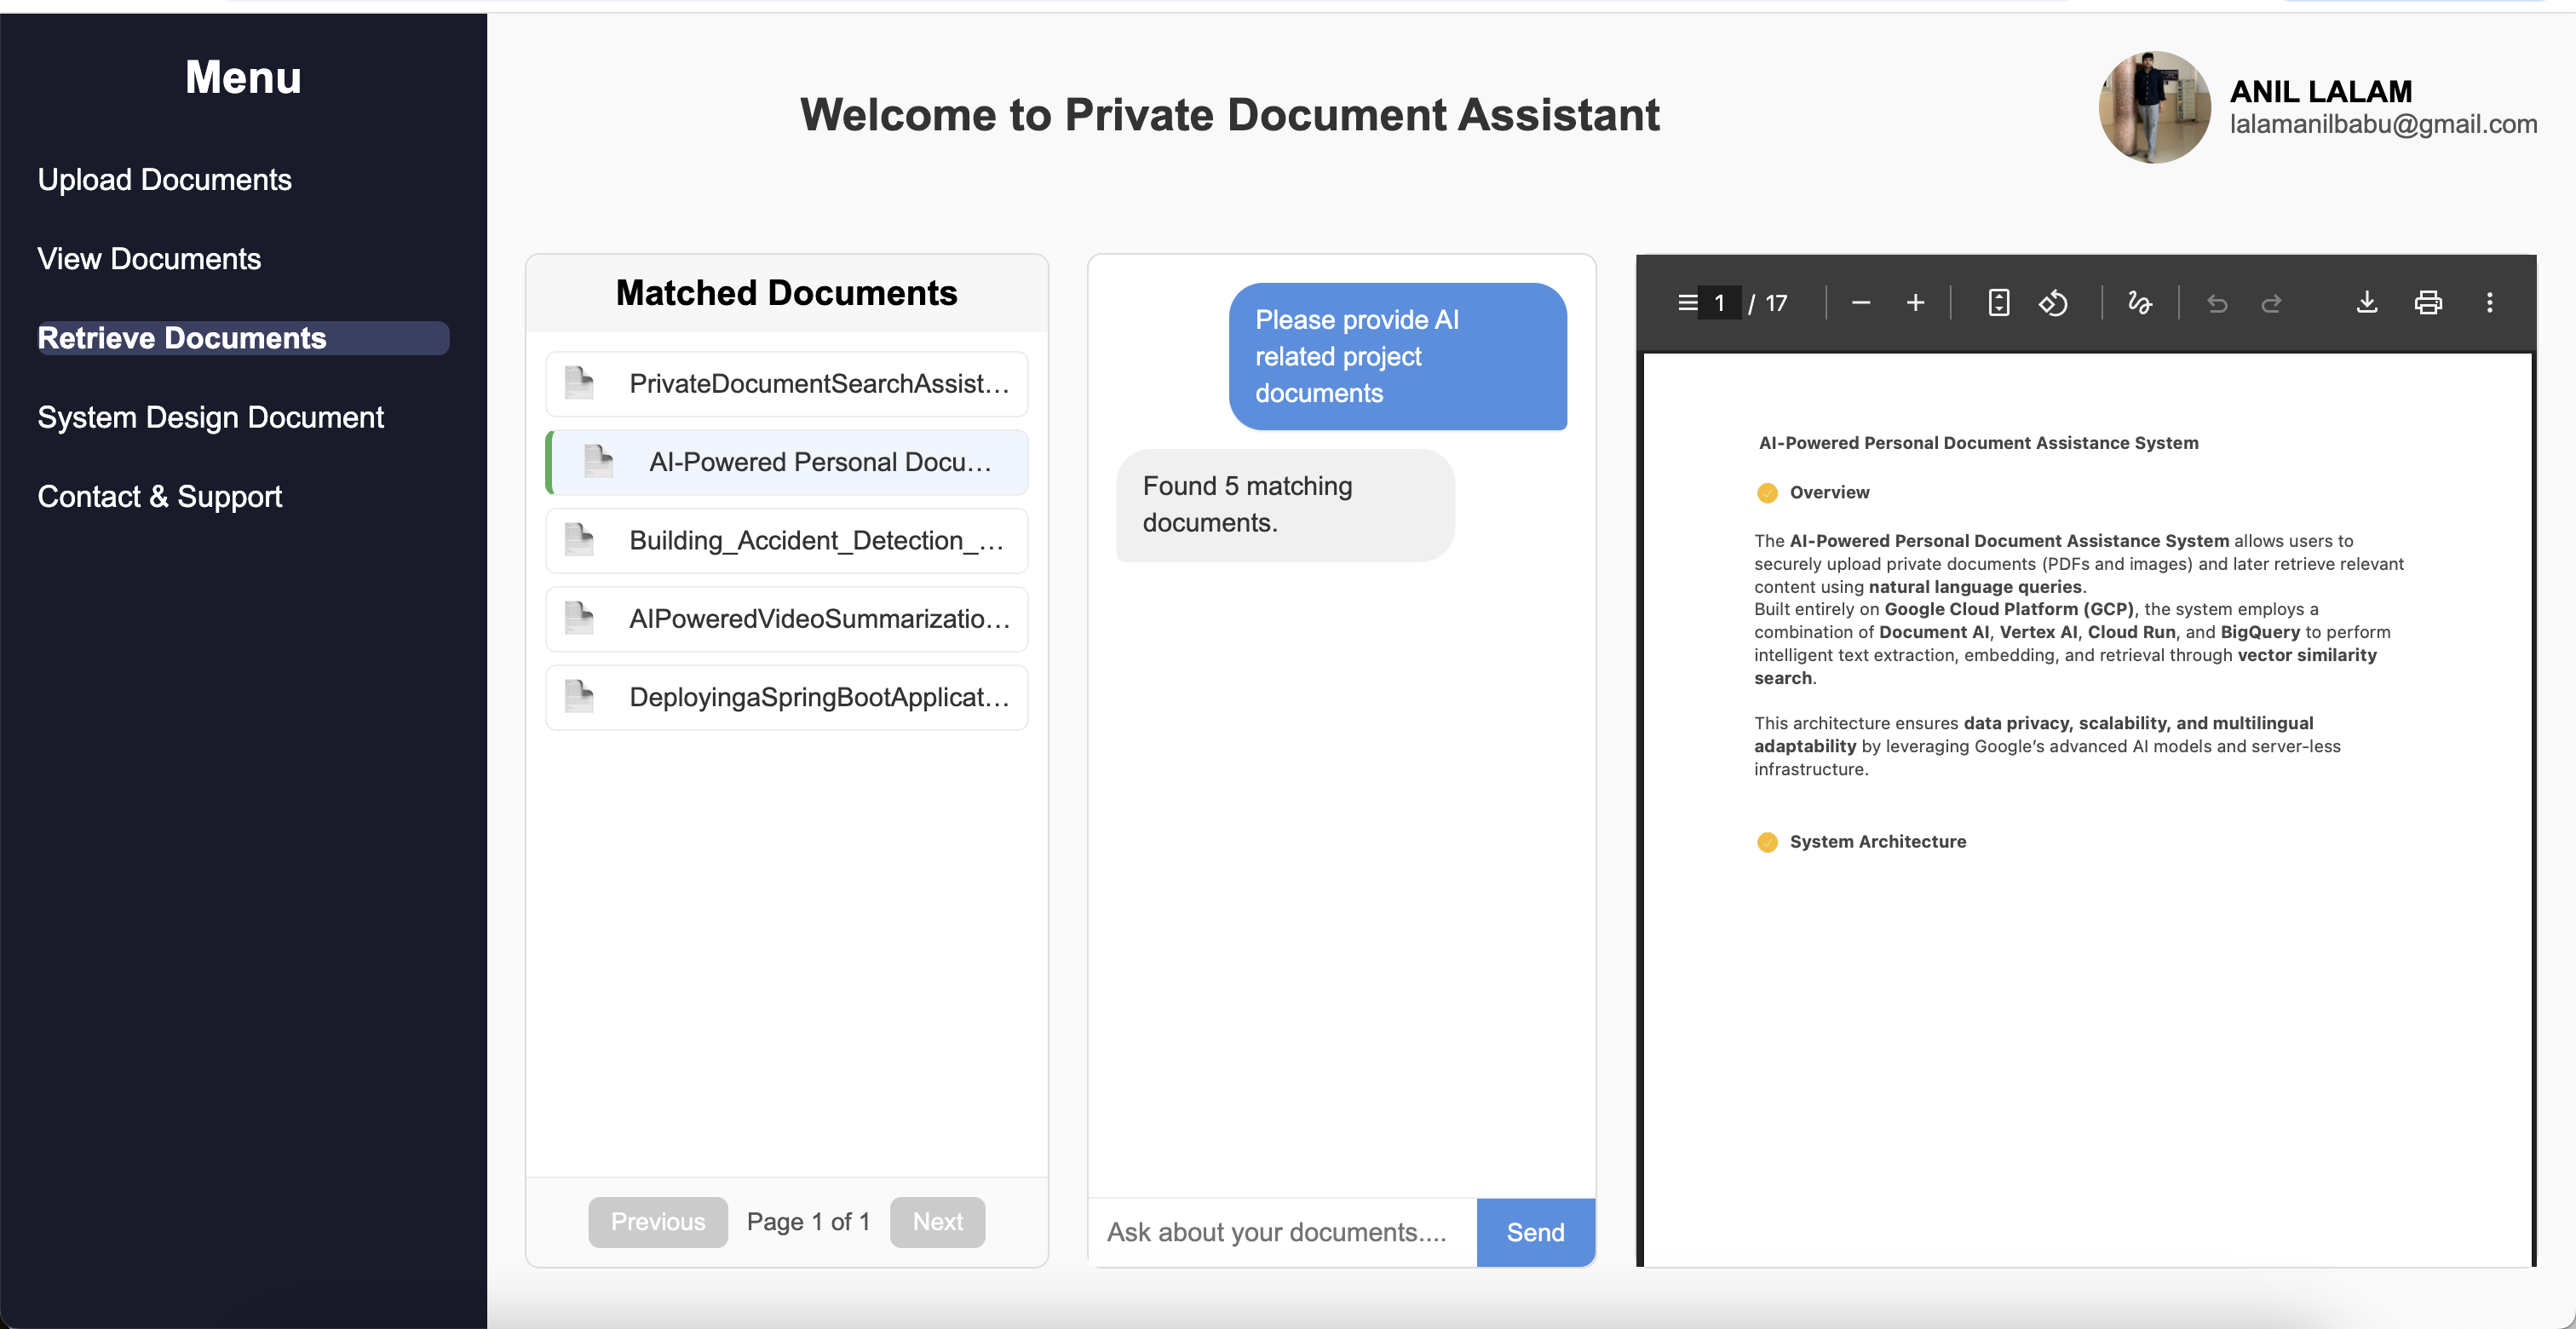
Task: Go to View Documents menu item
Action: click(149, 258)
